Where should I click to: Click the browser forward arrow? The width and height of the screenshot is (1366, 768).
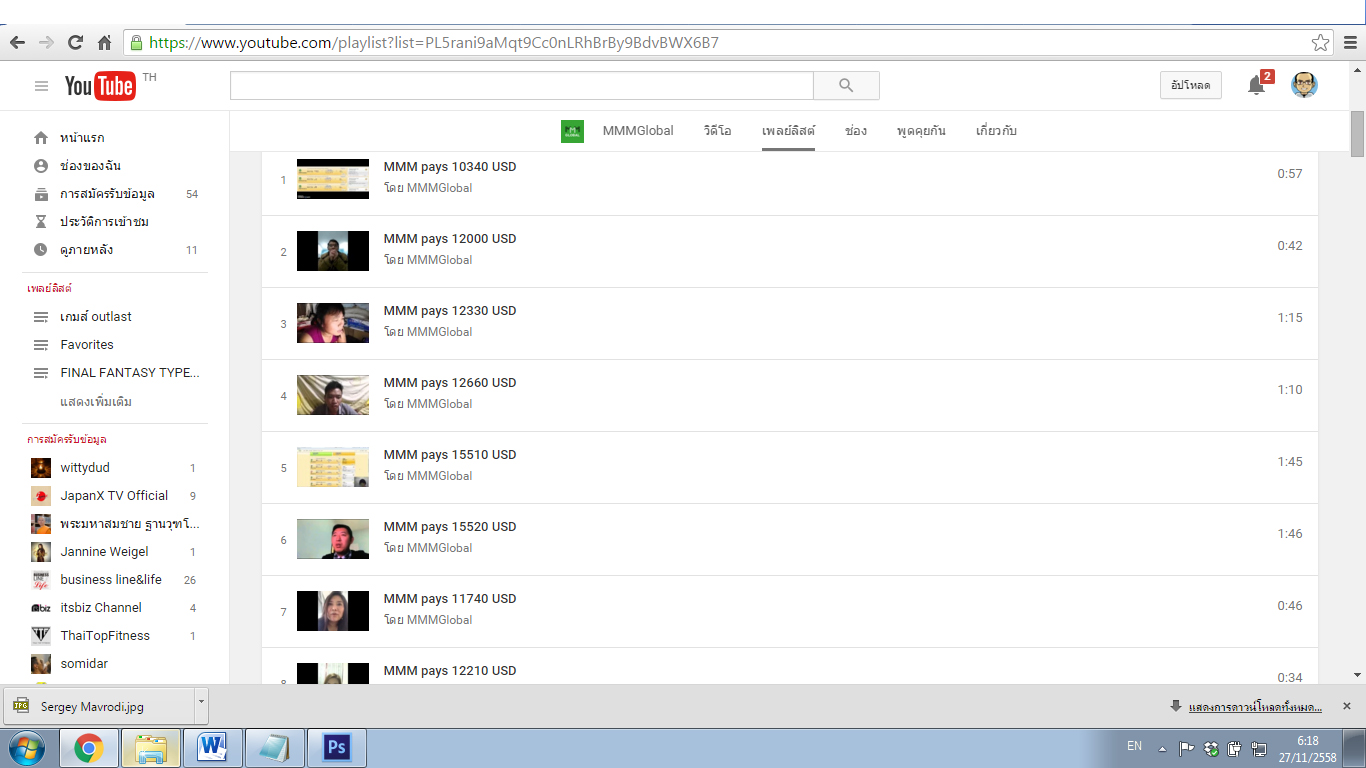46,43
